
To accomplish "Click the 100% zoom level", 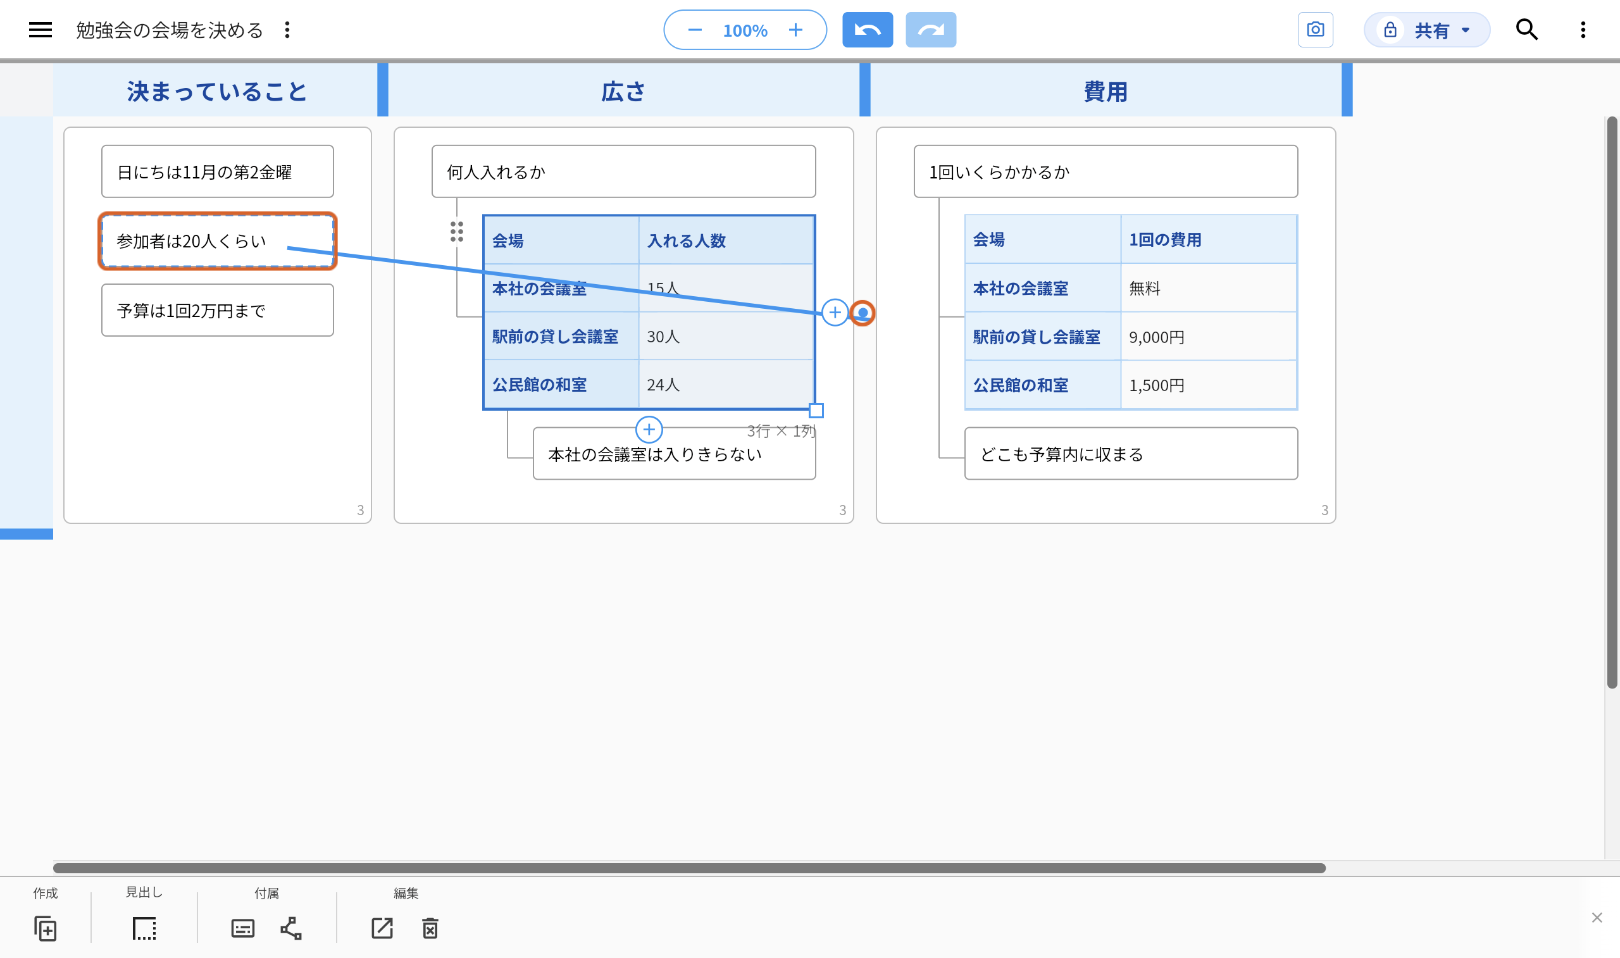I will coord(745,31).
